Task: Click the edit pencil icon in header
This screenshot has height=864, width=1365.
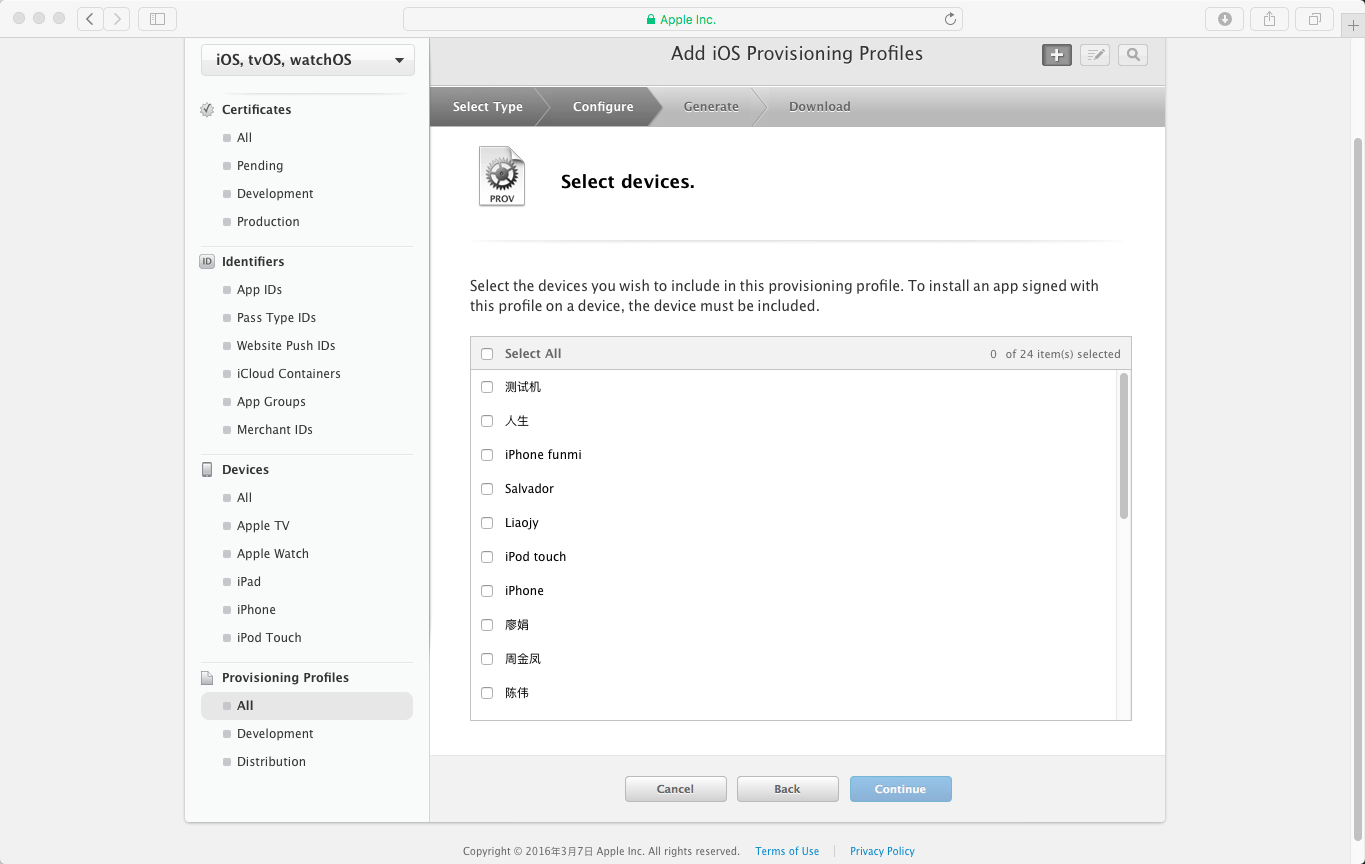Action: [1095, 55]
